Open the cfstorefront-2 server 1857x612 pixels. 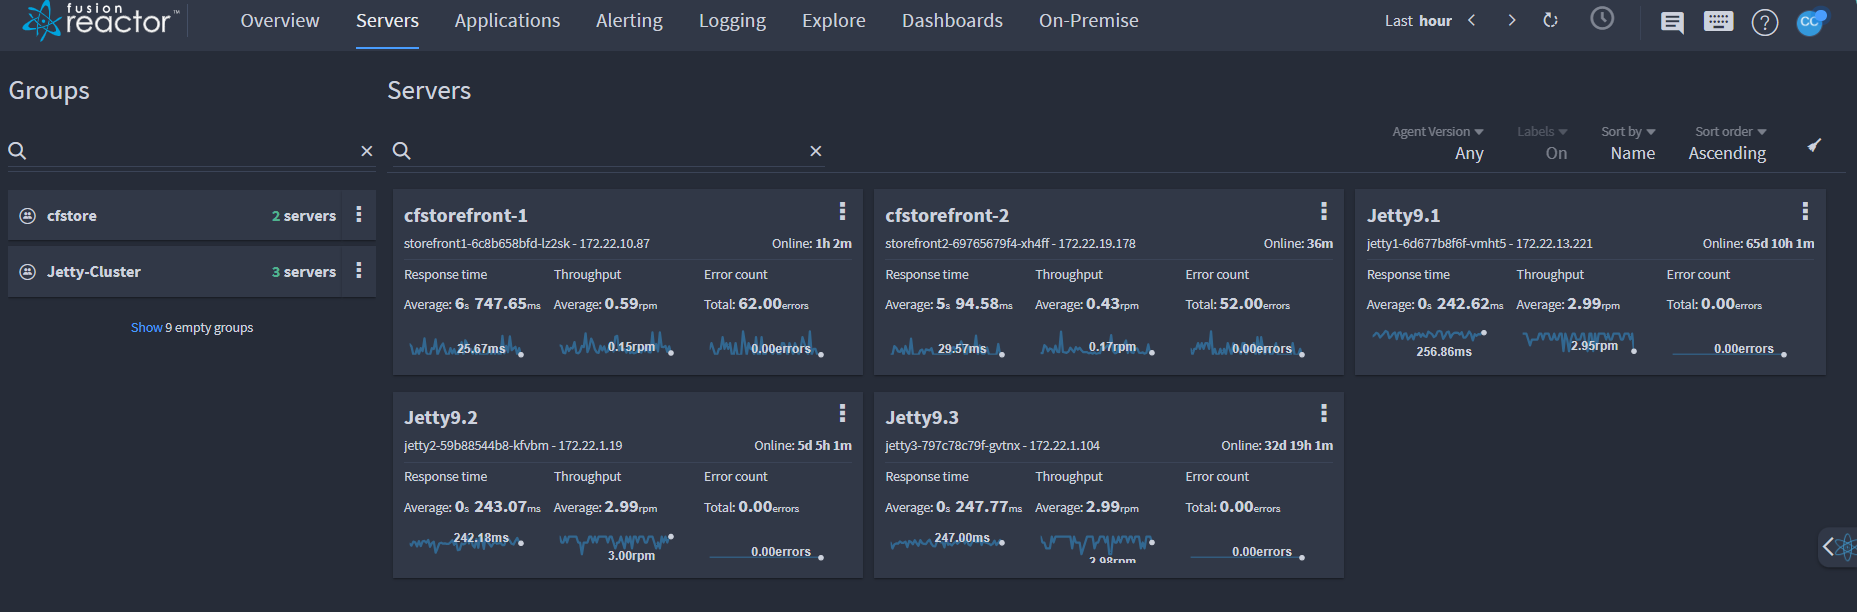tap(947, 215)
